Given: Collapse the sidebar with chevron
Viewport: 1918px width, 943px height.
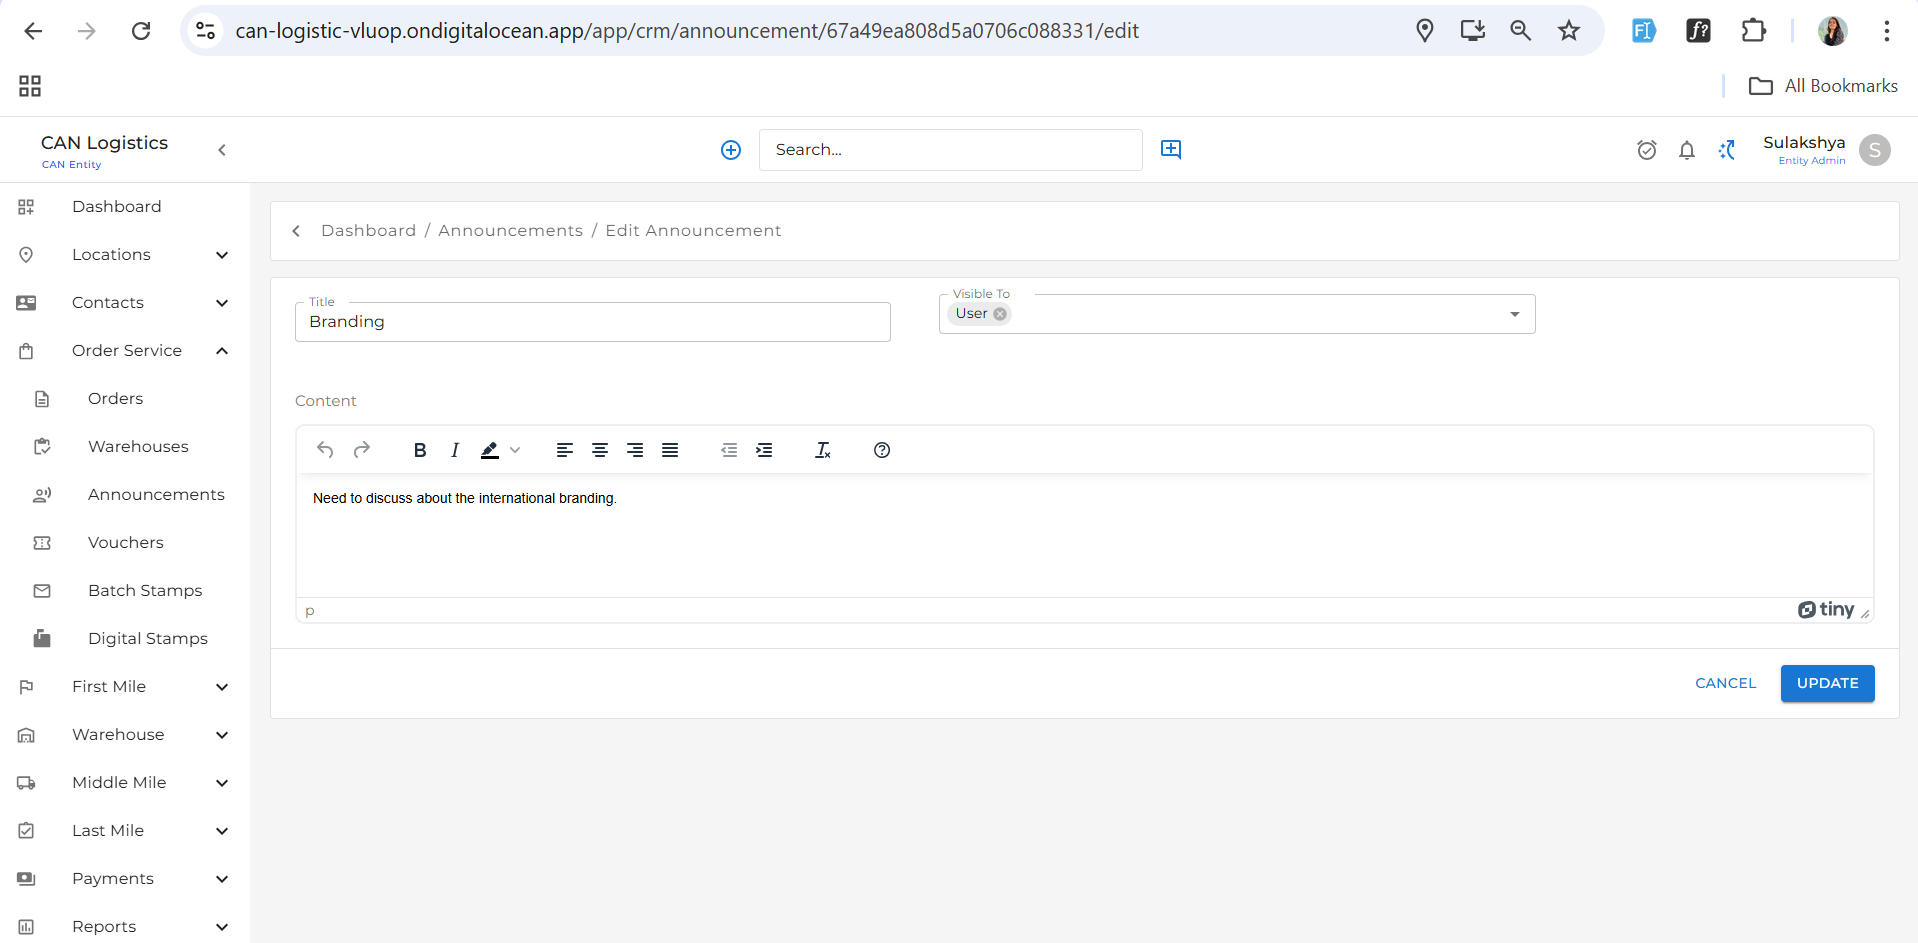Looking at the screenshot, I should 222,150.
